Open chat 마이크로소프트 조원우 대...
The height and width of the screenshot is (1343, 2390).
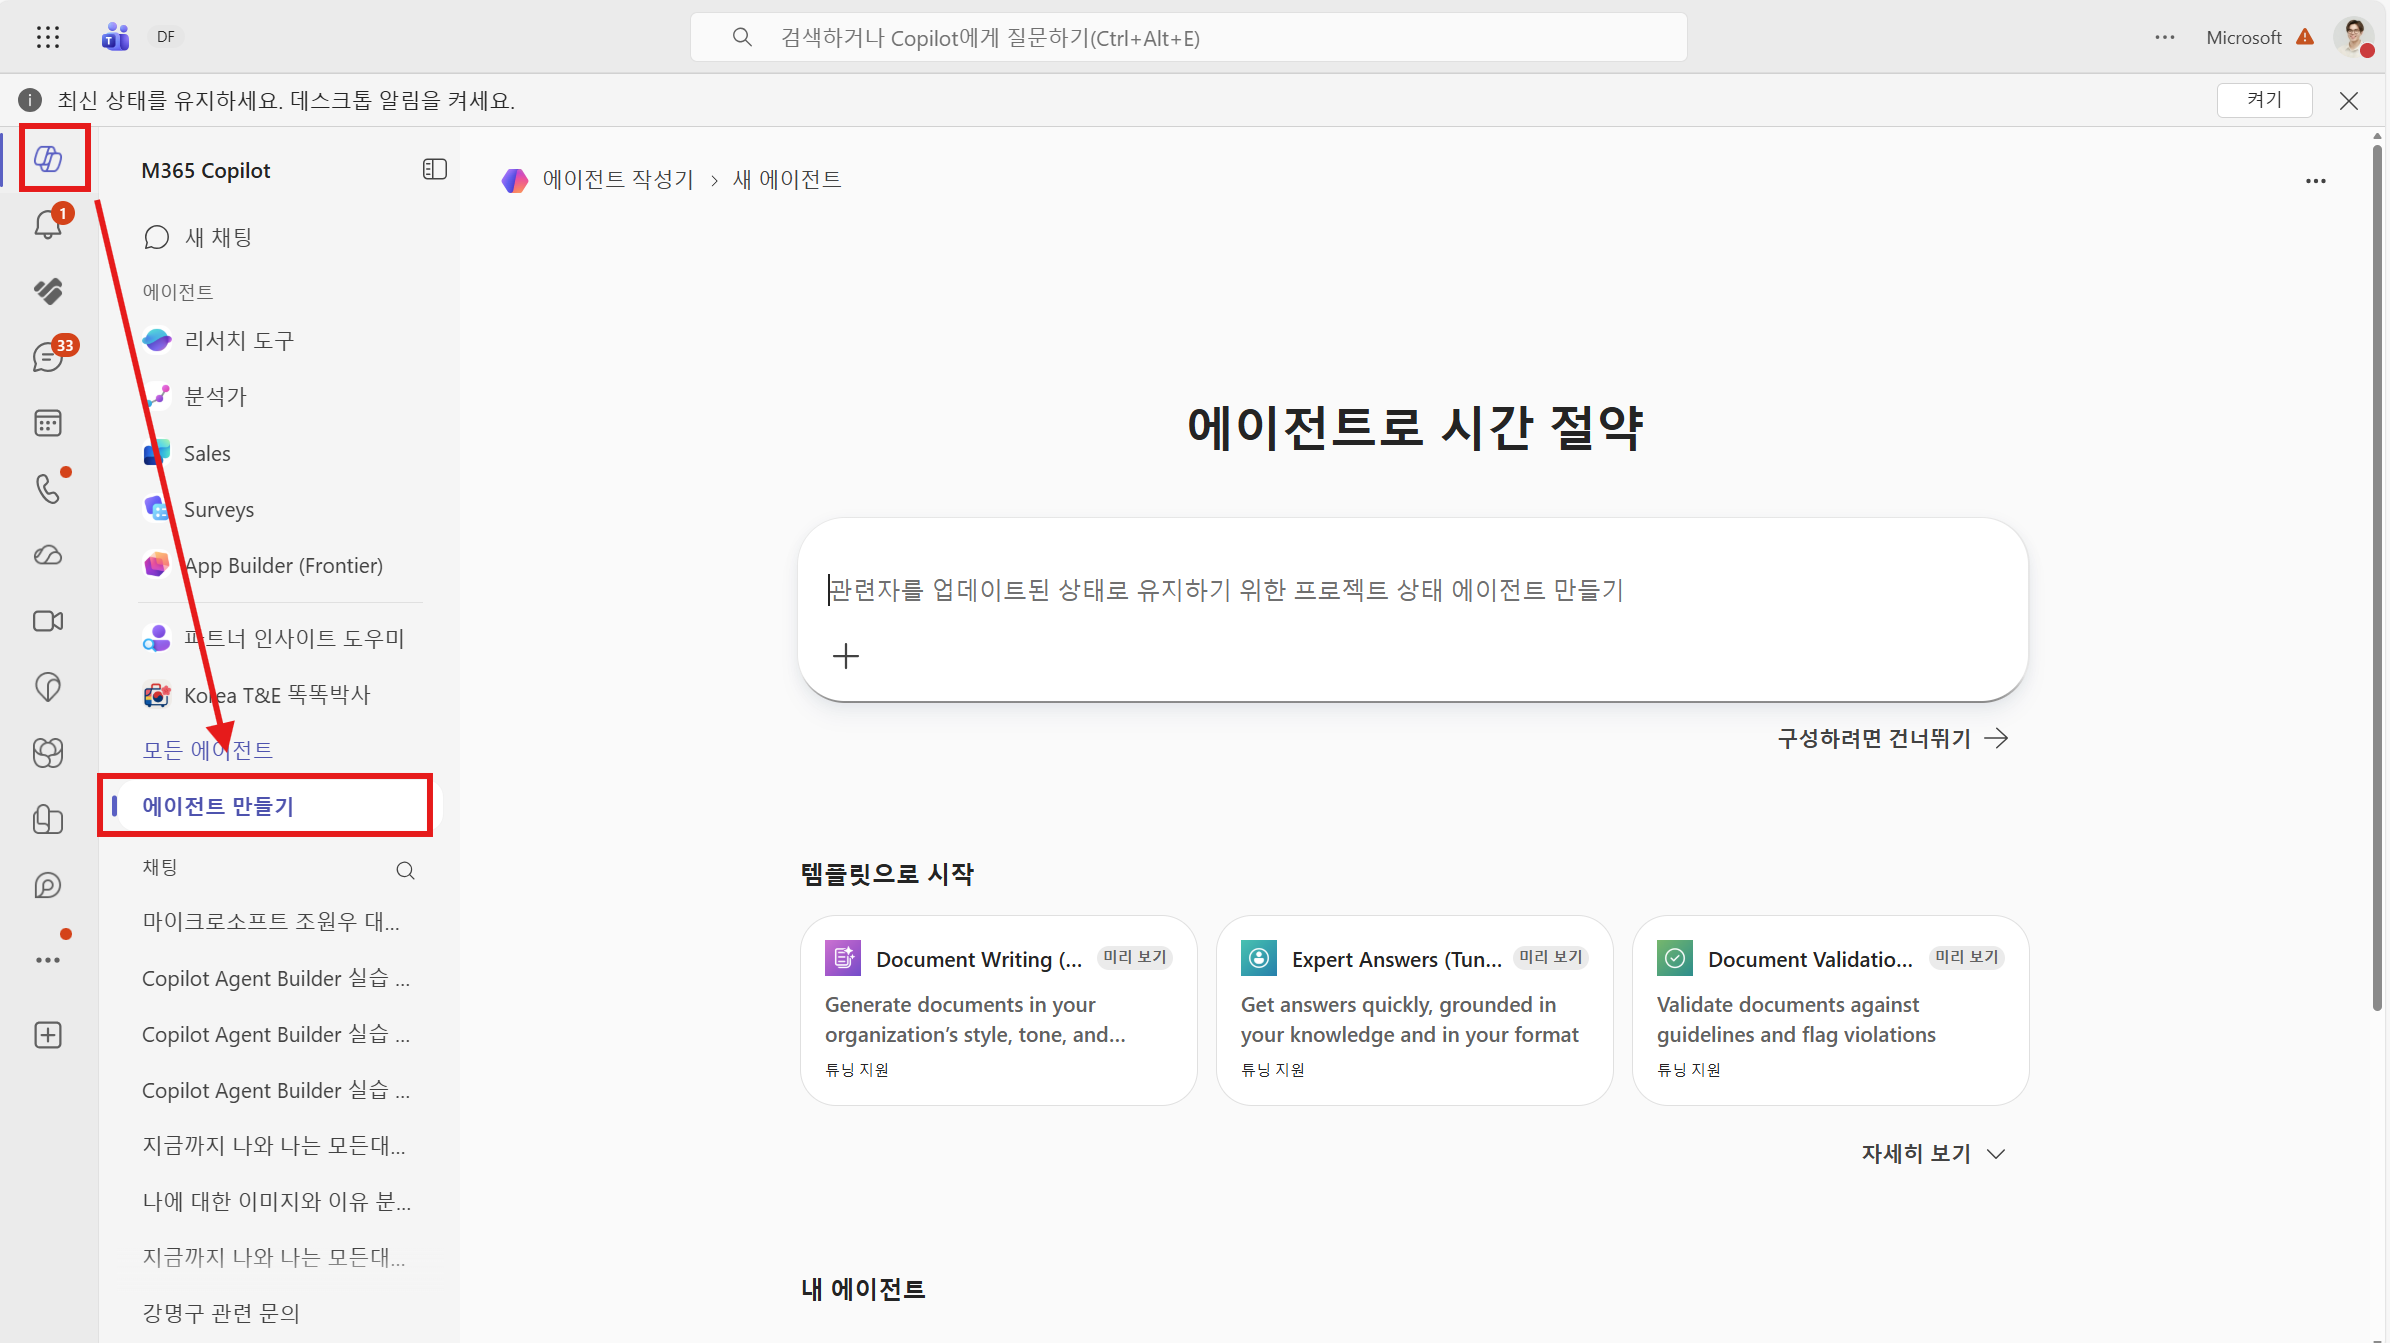(271, 922)
